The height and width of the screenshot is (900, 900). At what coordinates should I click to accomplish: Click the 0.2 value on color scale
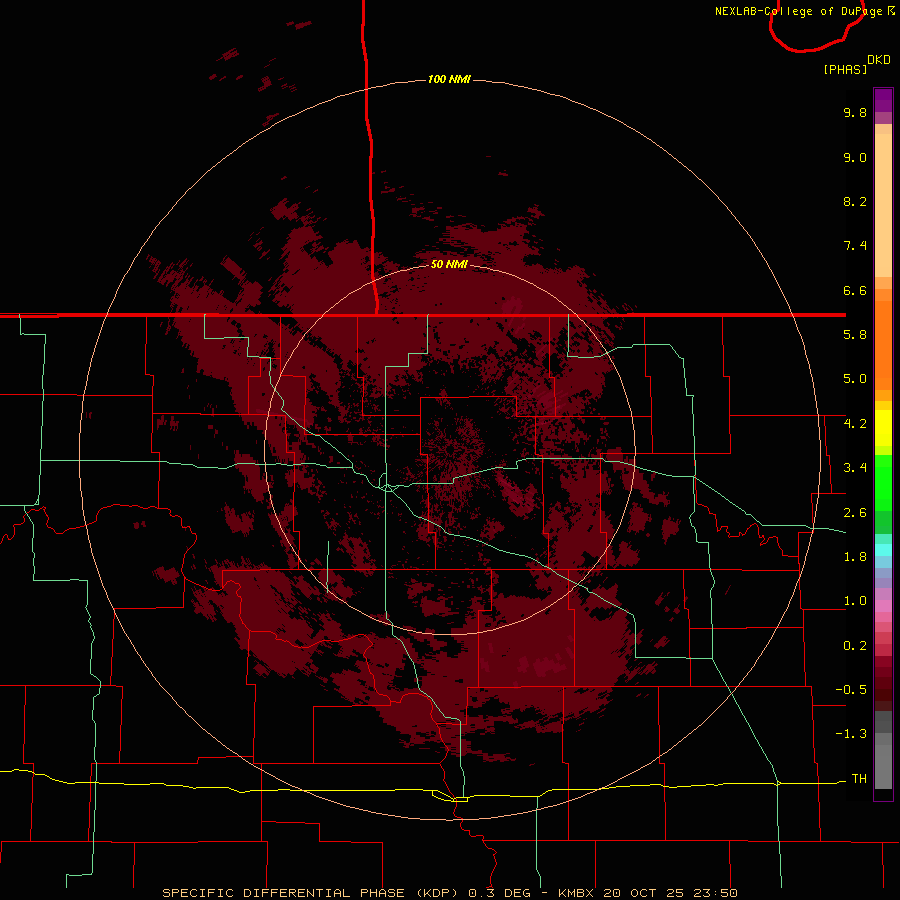(855, 646)
